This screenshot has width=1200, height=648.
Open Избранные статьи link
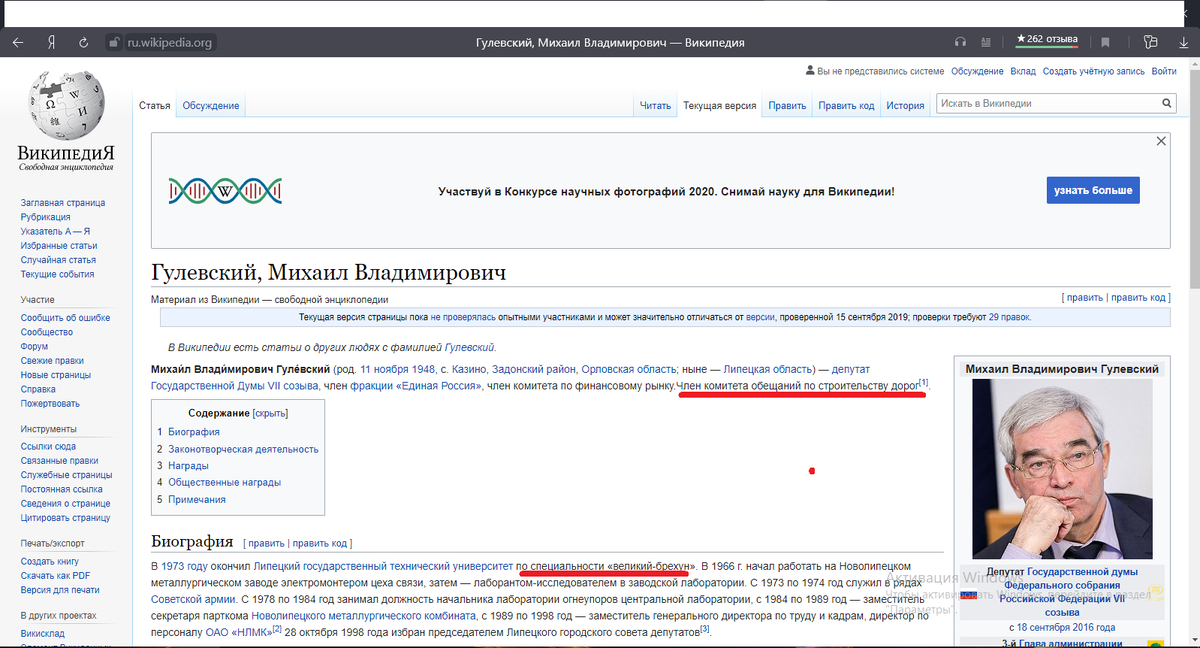59,246
